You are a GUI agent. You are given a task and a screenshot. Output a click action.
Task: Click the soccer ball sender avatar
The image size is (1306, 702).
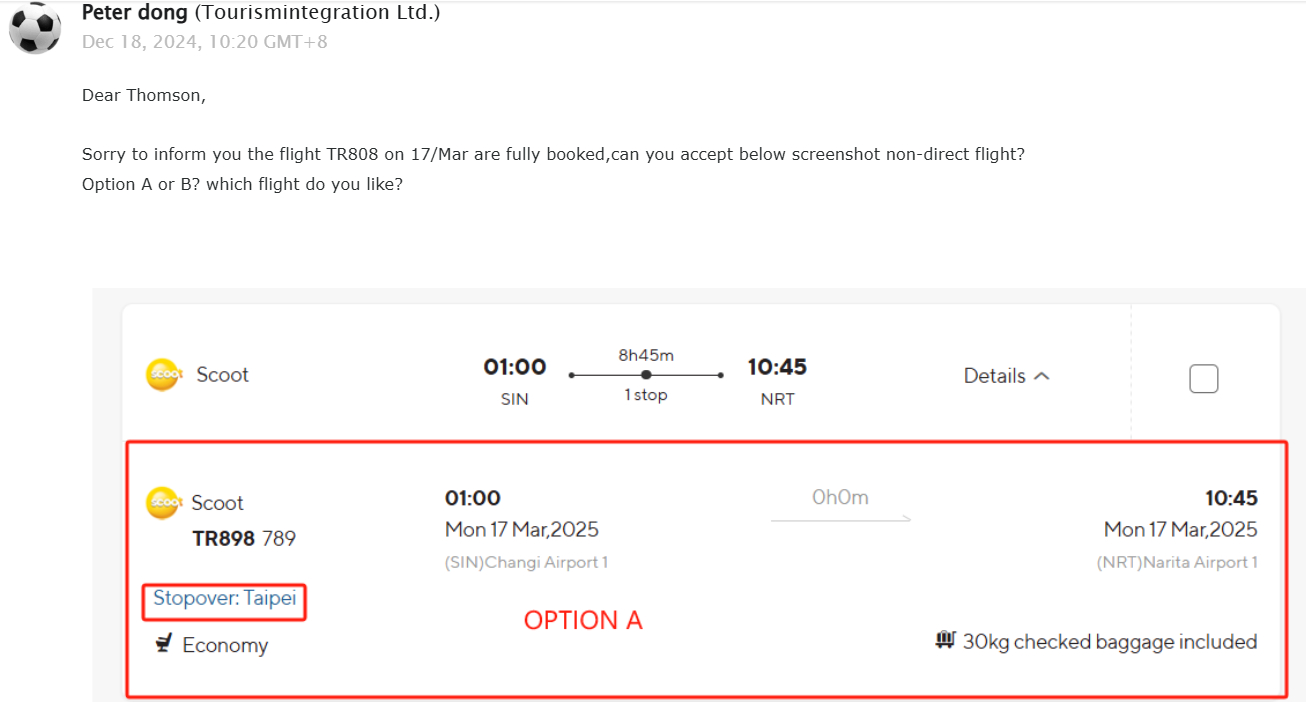pos(35,27)
